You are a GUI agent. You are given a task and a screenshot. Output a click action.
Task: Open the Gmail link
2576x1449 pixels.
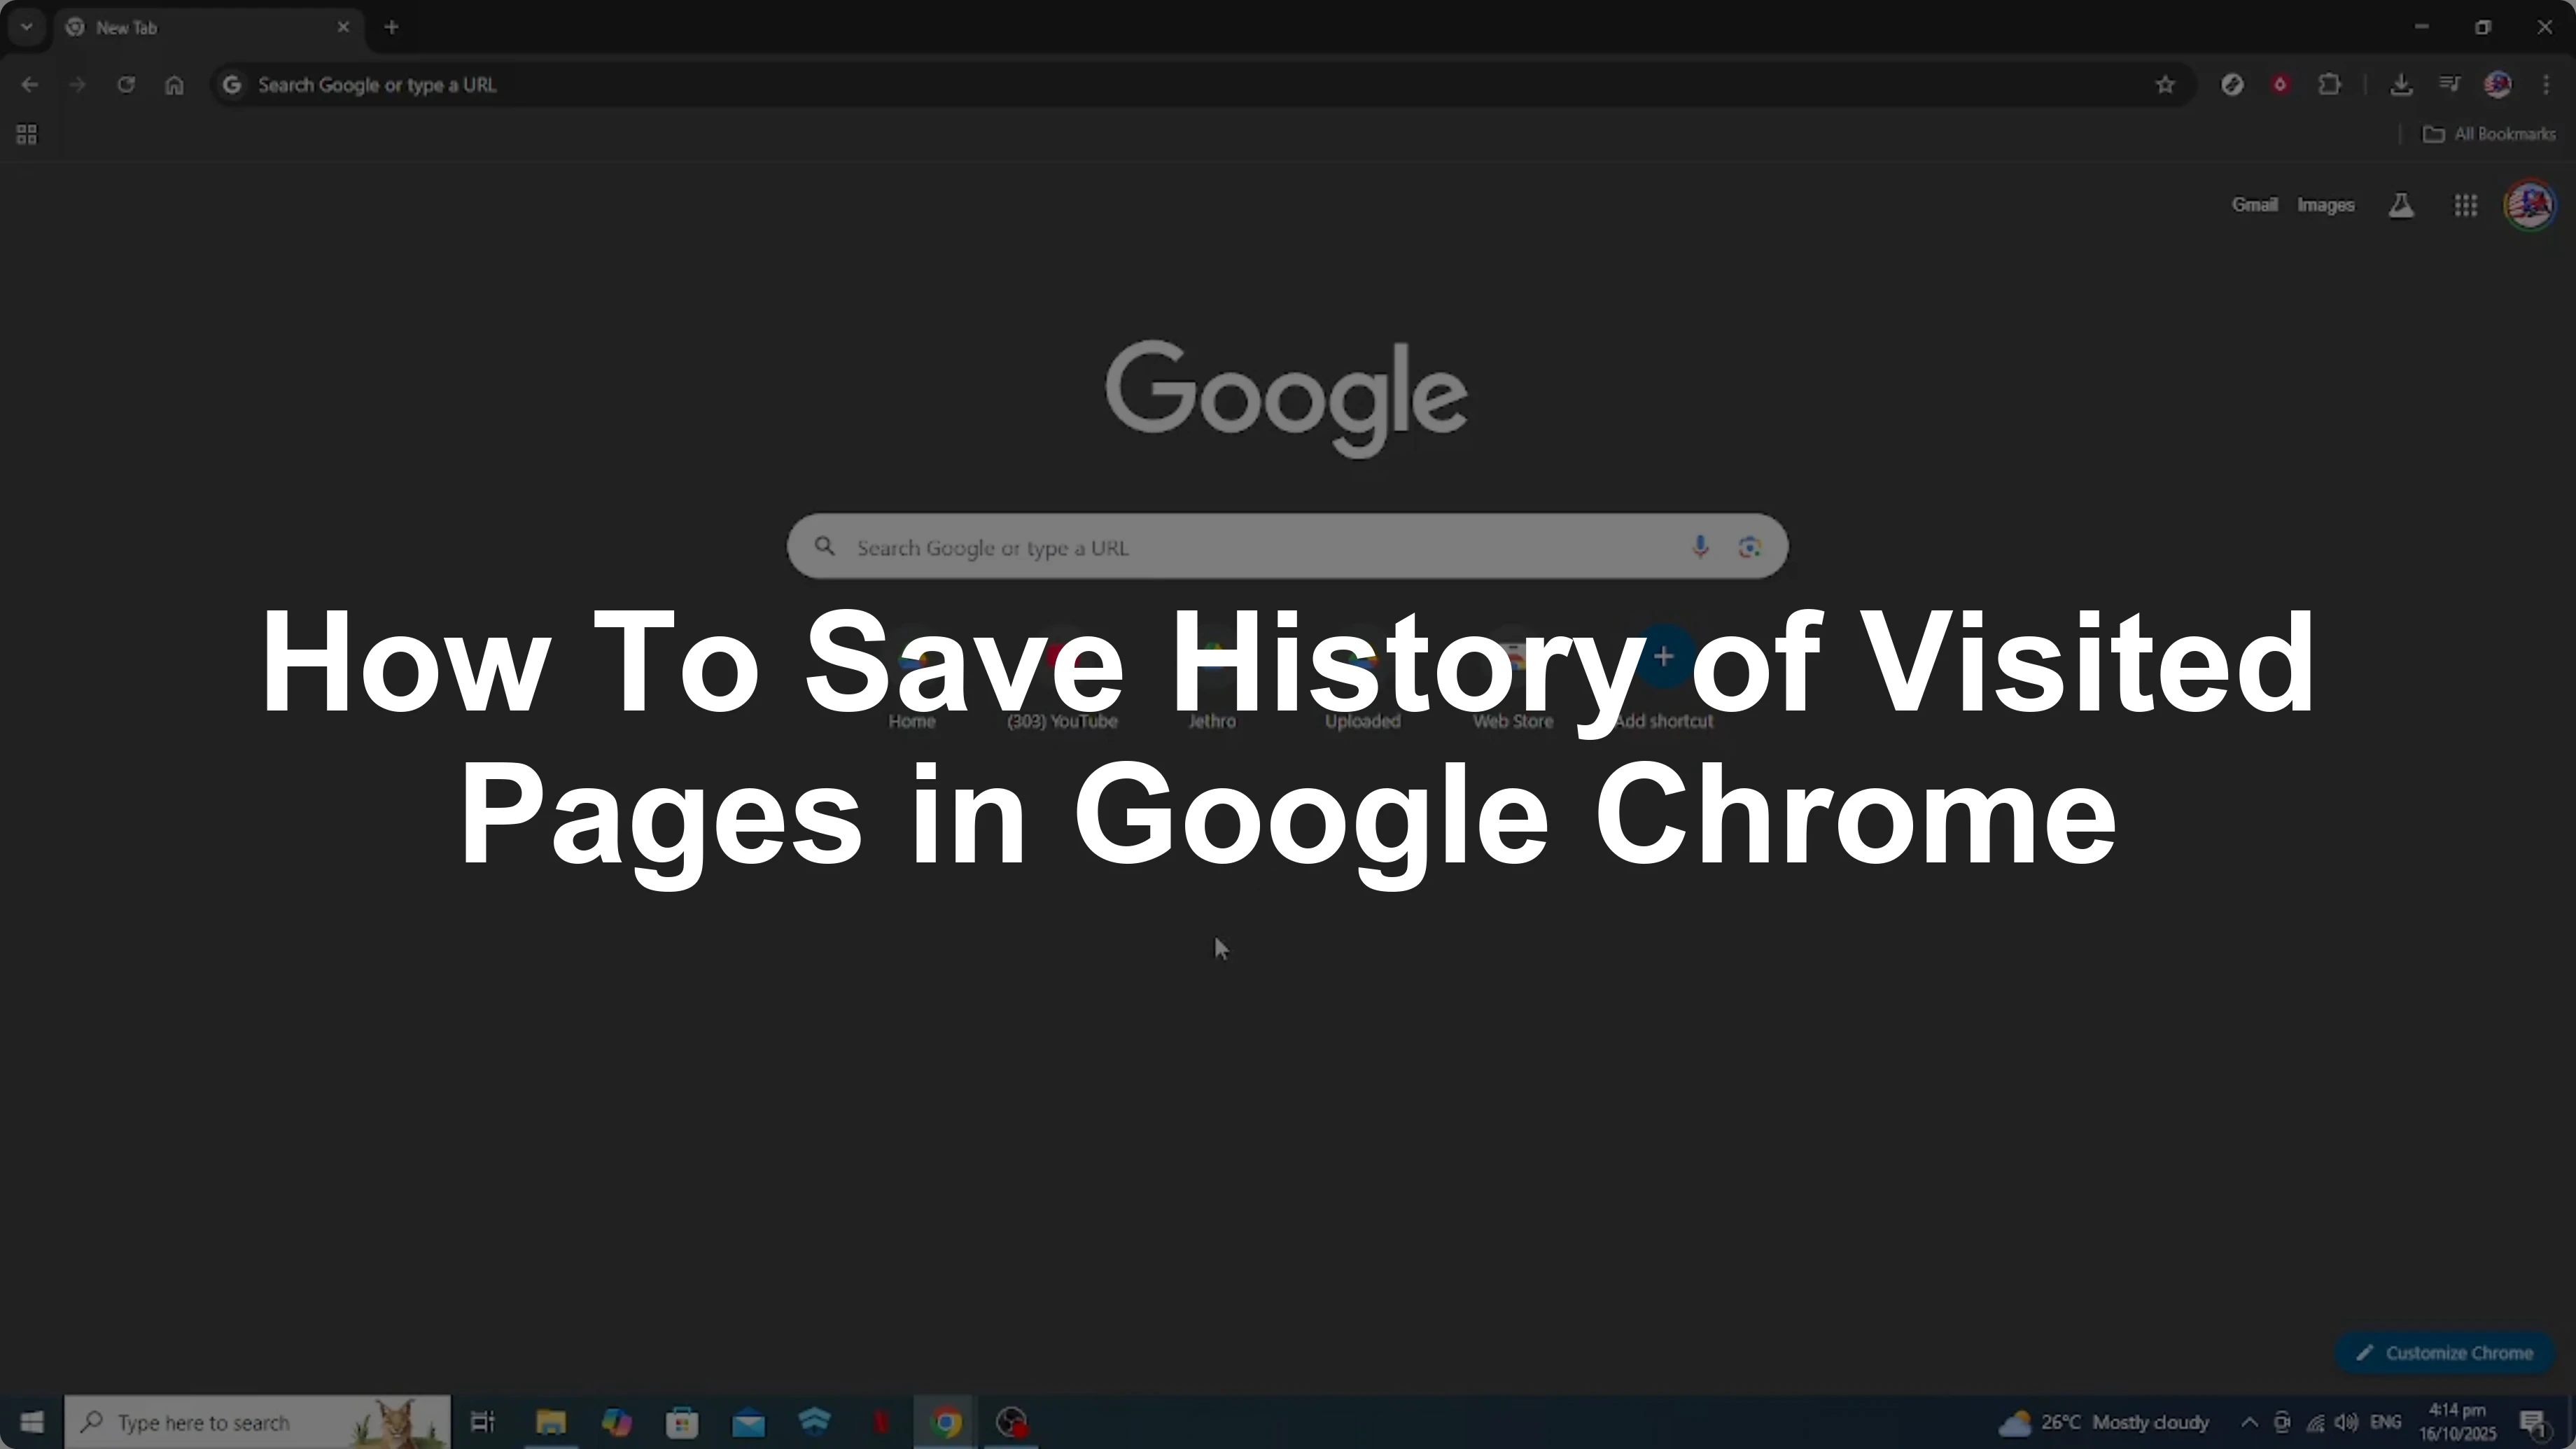[2254, 205]
